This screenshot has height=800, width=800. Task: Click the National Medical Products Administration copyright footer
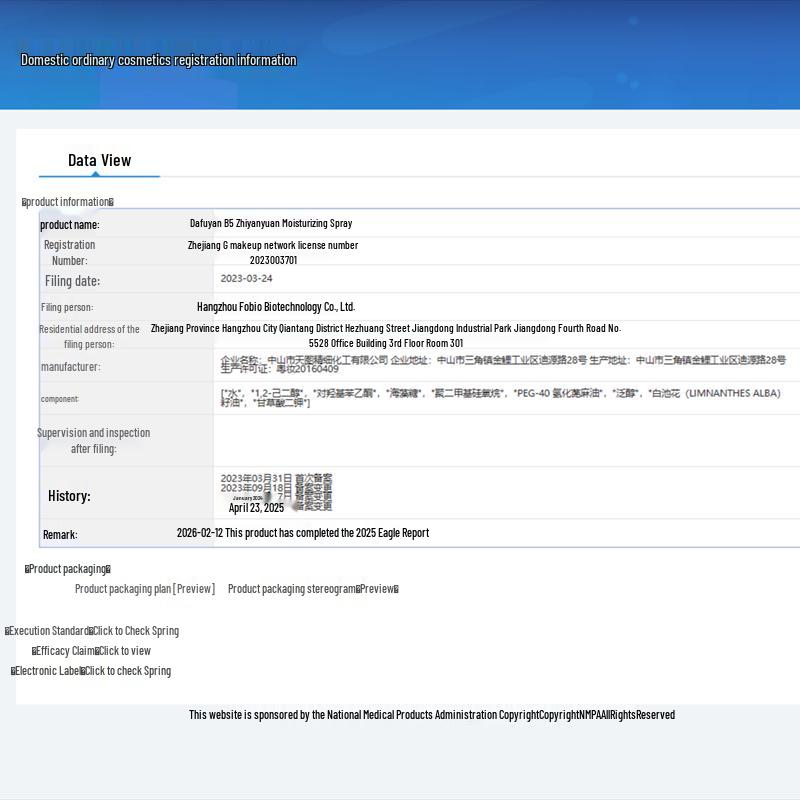432,715
